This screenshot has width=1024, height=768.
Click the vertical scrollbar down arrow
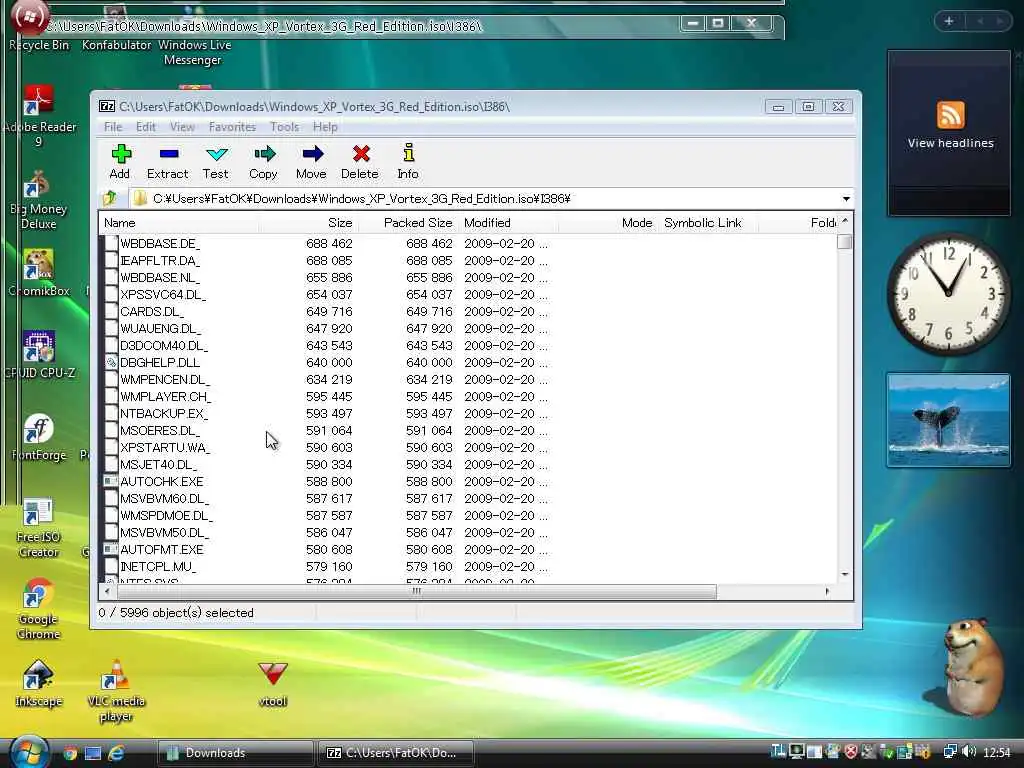click(845, 575)
